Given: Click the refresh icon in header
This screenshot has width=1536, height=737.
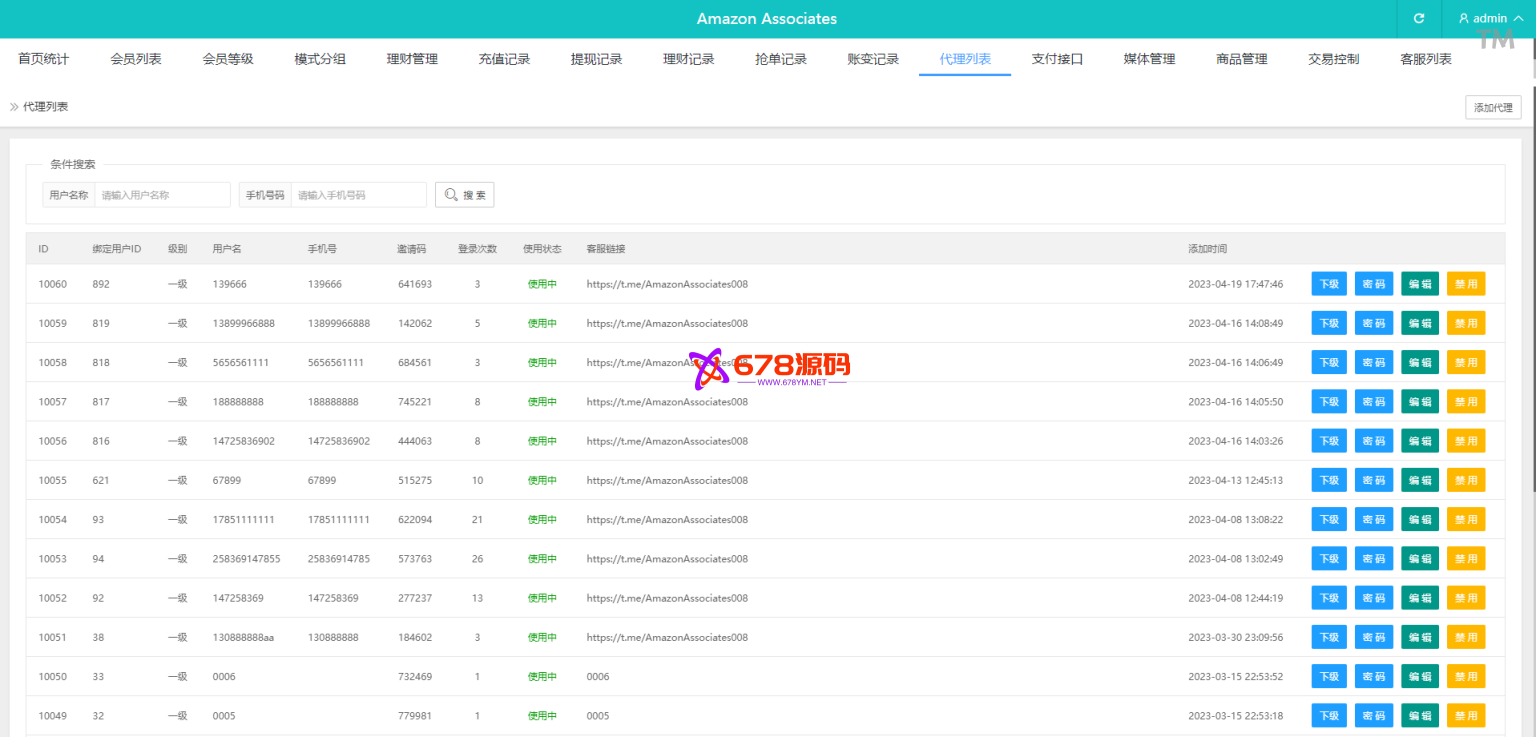Looking at the screenshot, I should pos(1418,19).
